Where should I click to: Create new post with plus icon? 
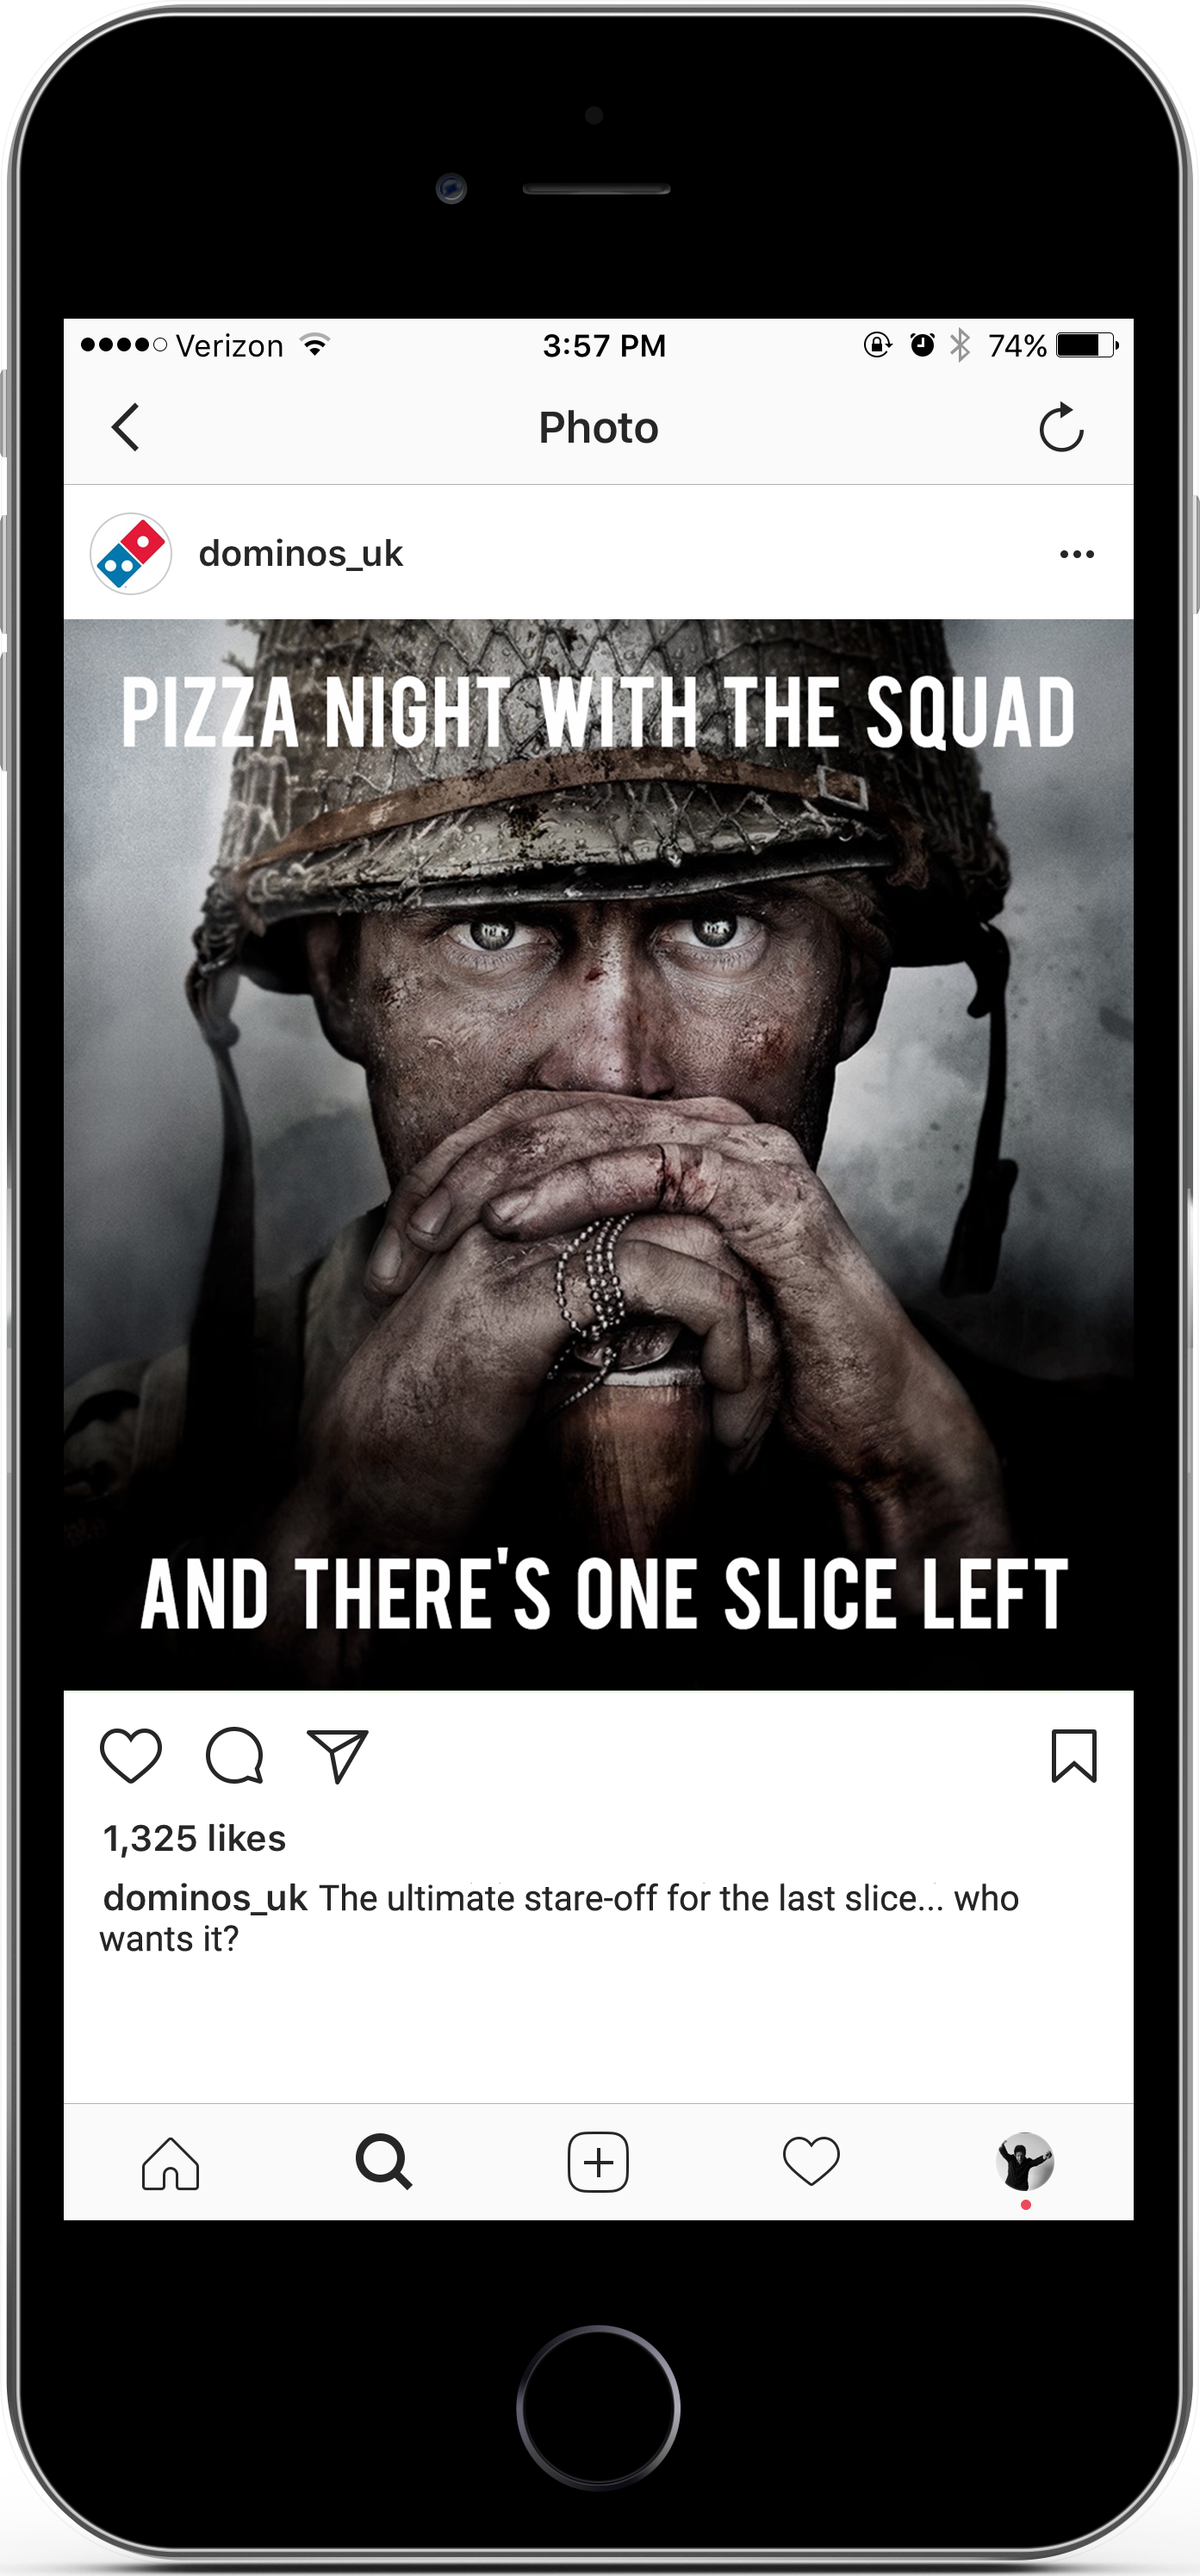[598, 2163]
